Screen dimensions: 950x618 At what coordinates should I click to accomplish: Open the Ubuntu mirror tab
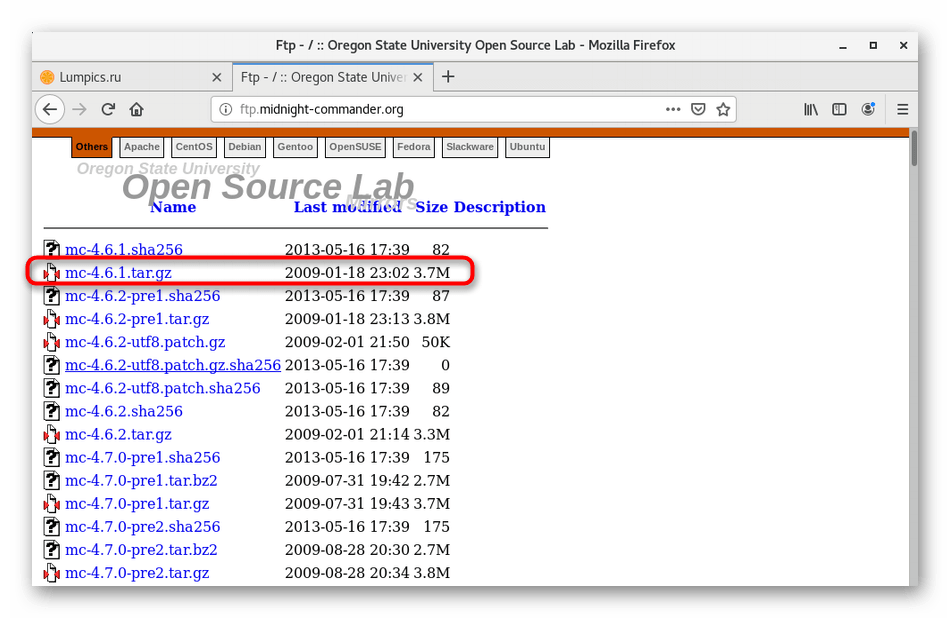(527, 147)
